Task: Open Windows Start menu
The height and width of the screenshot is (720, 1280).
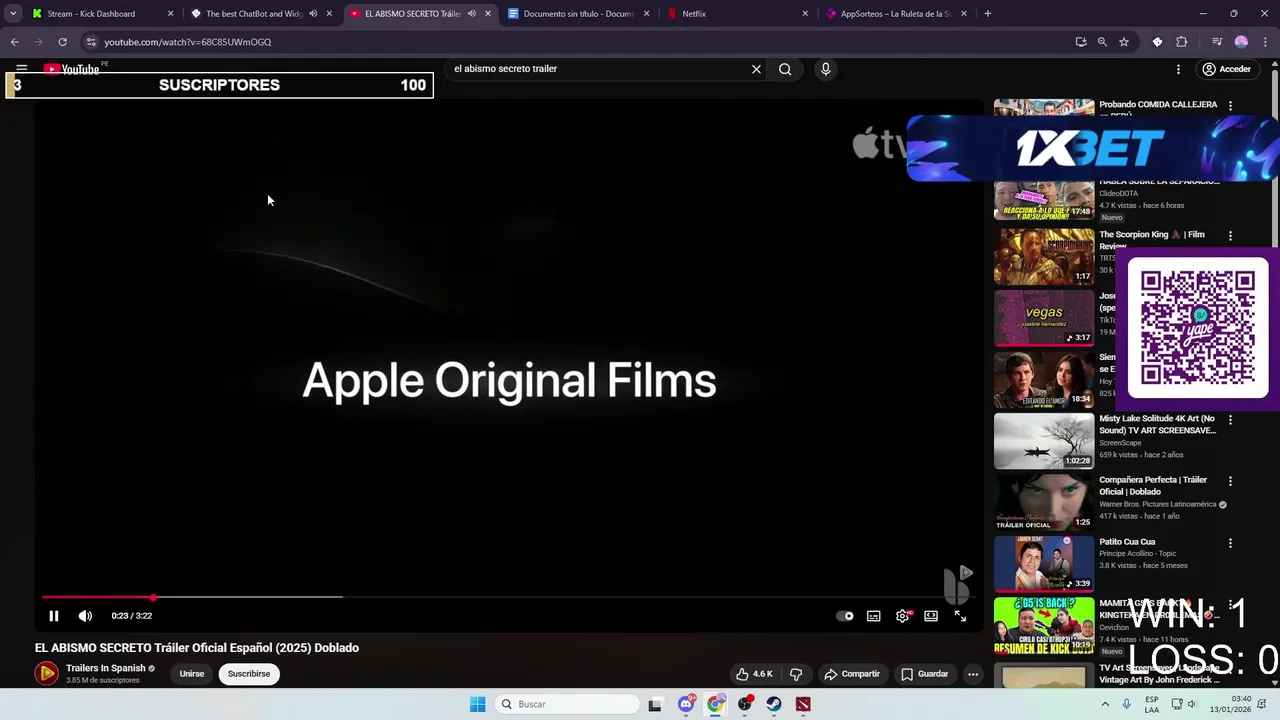Action: click(x=478, y=704)
